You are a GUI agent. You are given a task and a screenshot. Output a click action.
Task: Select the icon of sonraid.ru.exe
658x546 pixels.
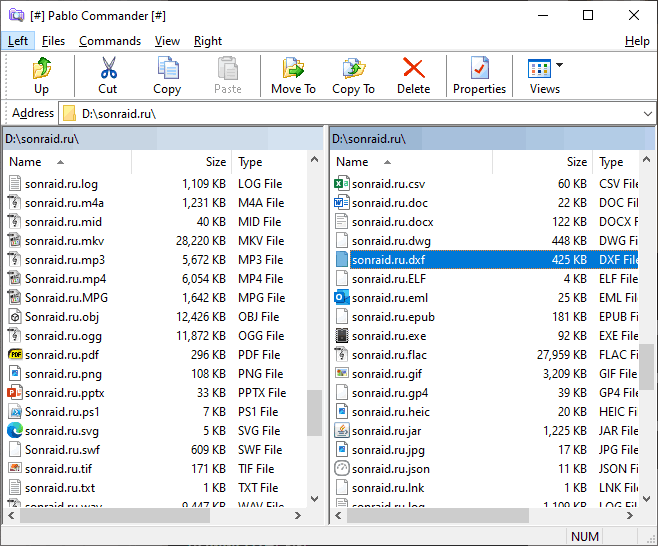[342, 336]
